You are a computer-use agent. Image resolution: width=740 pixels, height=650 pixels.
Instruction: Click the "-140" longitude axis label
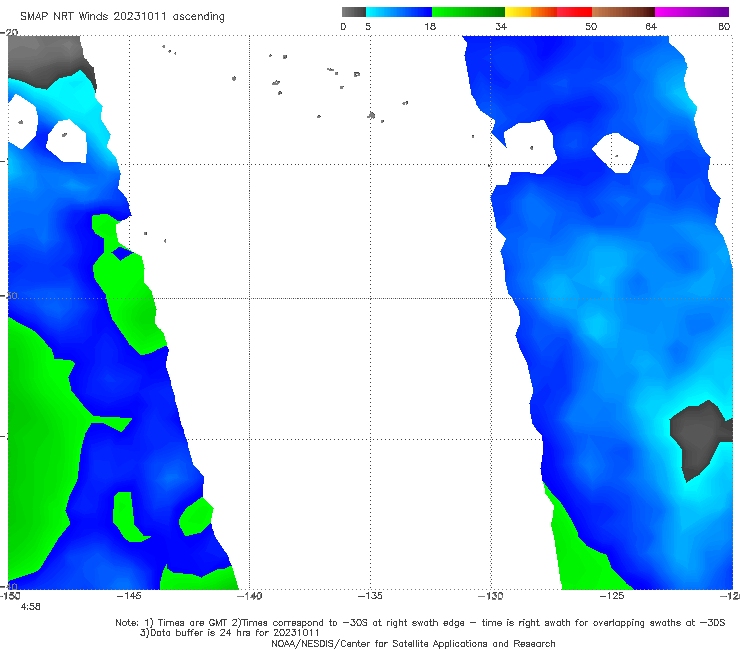[250, 596]
